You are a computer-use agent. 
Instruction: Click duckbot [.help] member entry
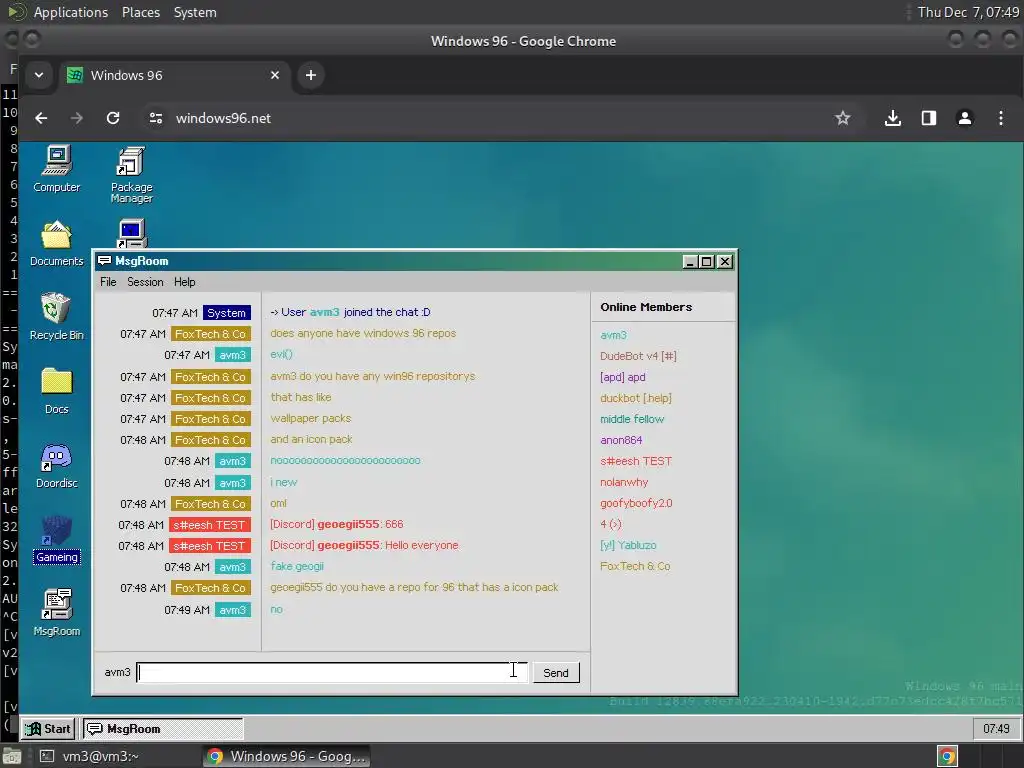pyautogui.click(x=635, y=398)
